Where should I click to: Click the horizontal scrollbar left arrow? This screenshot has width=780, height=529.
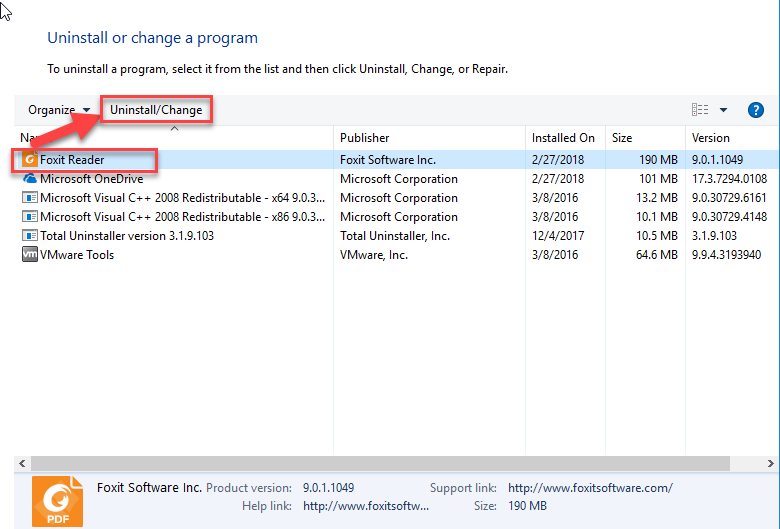(22, 463)
